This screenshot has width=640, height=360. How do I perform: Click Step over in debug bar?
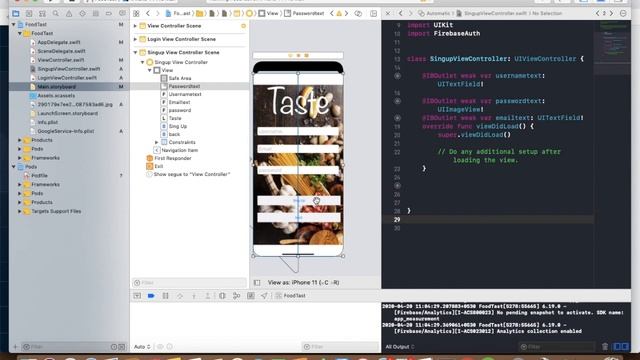tap(180, 296)
